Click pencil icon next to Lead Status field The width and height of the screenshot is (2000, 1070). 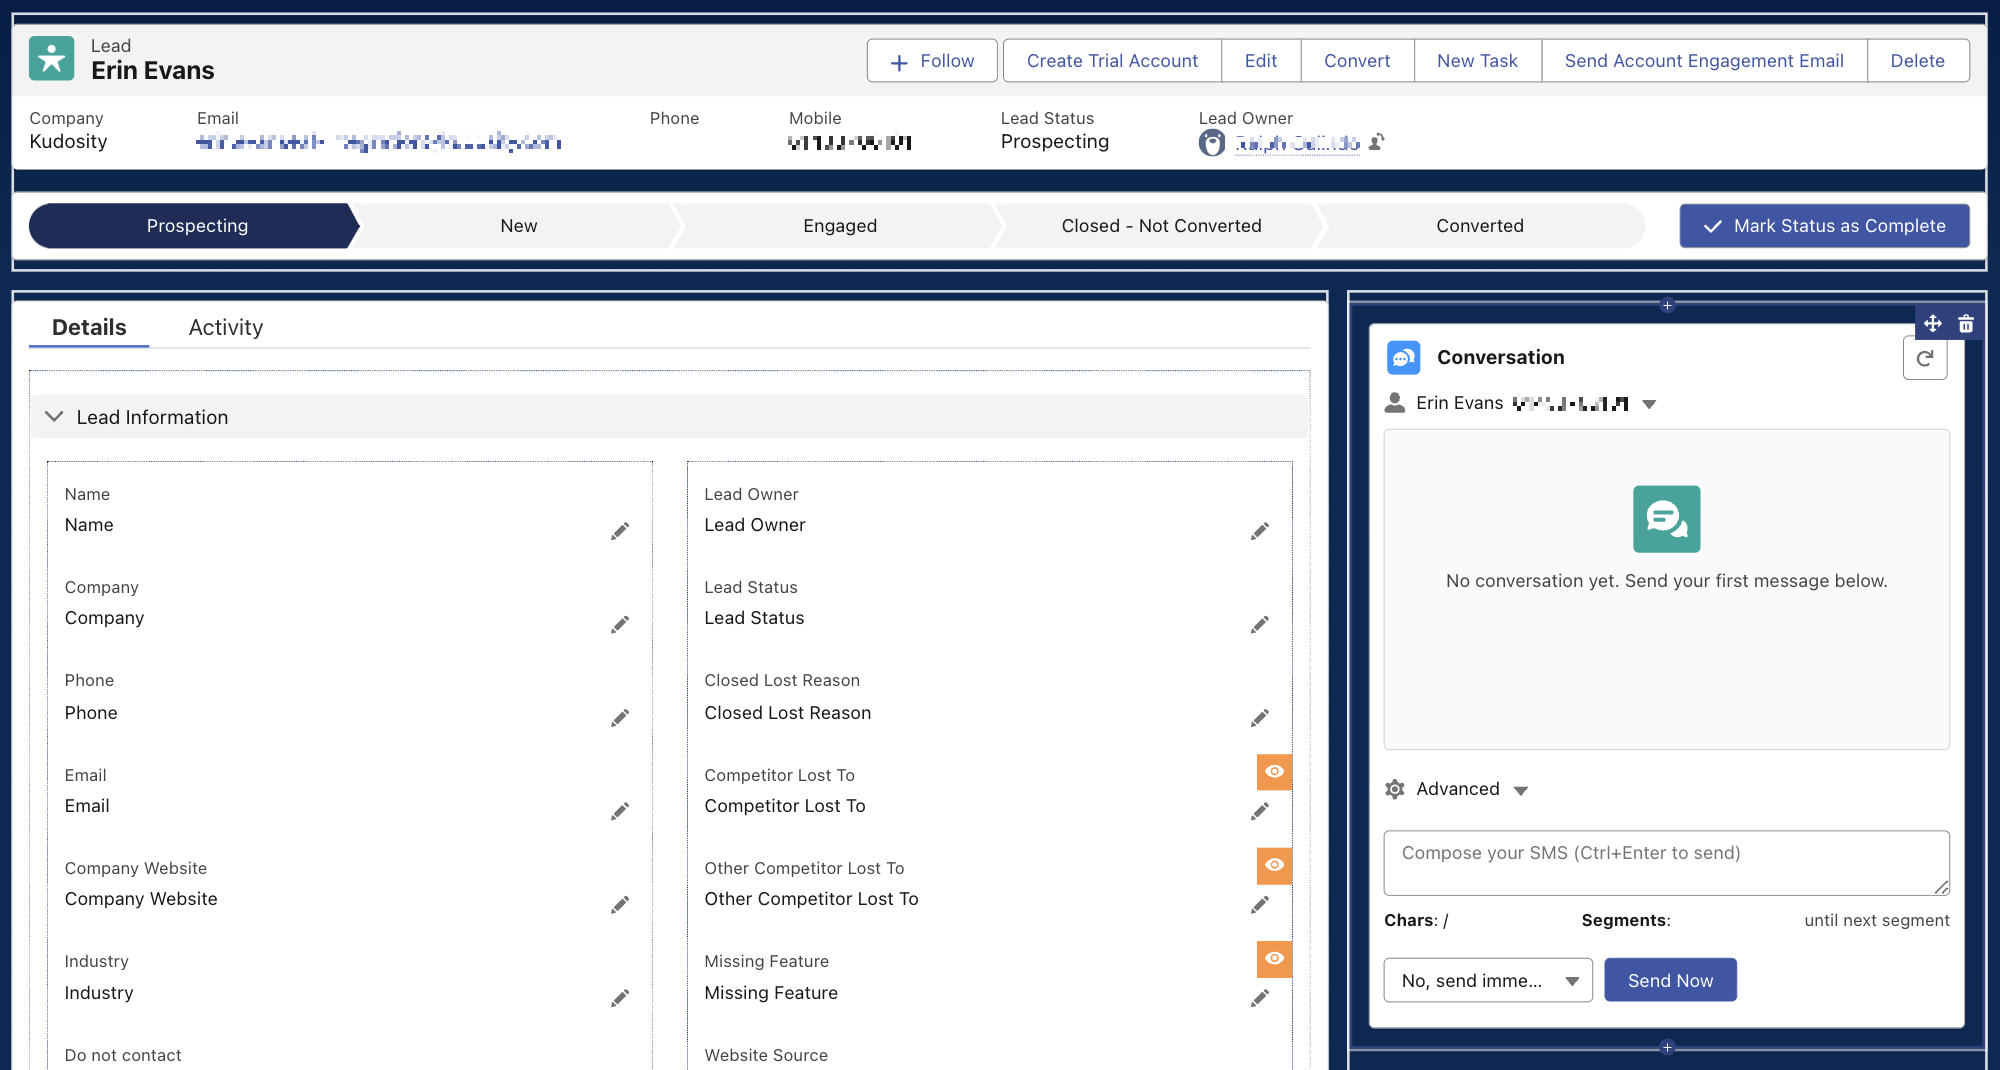click(x=1259, y=625)
